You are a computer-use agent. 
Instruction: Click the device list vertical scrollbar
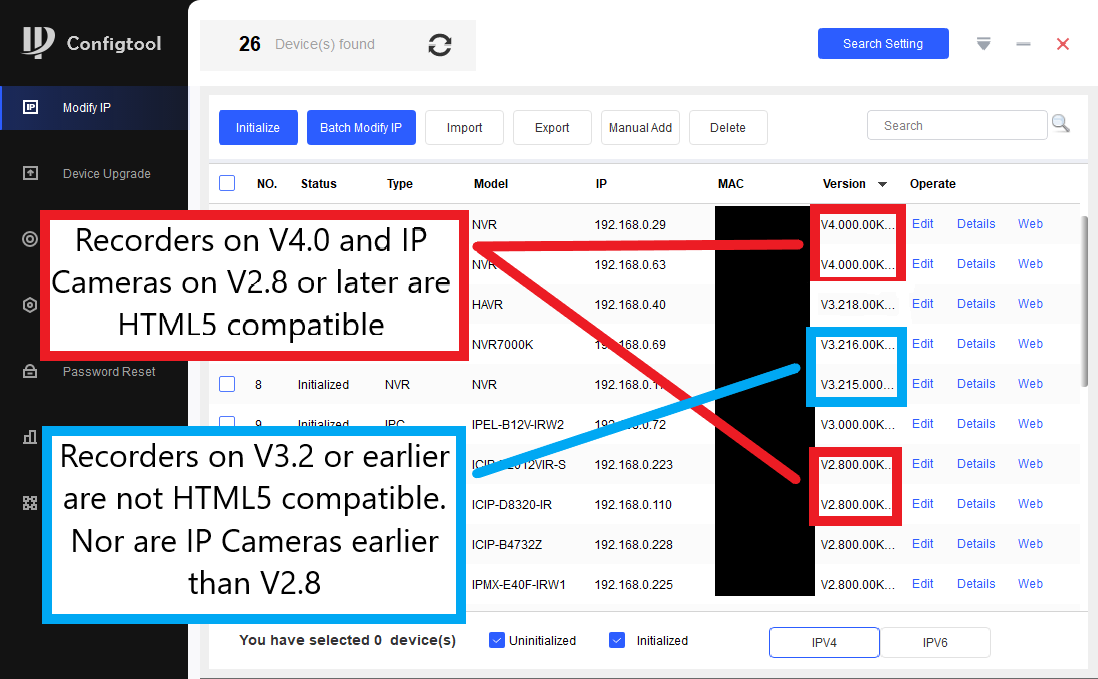[x=1085, y=301]
